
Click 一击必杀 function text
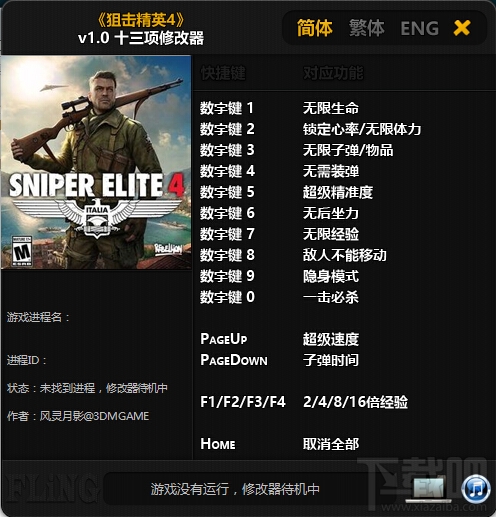pyautogui.click(x=331, y=297)
